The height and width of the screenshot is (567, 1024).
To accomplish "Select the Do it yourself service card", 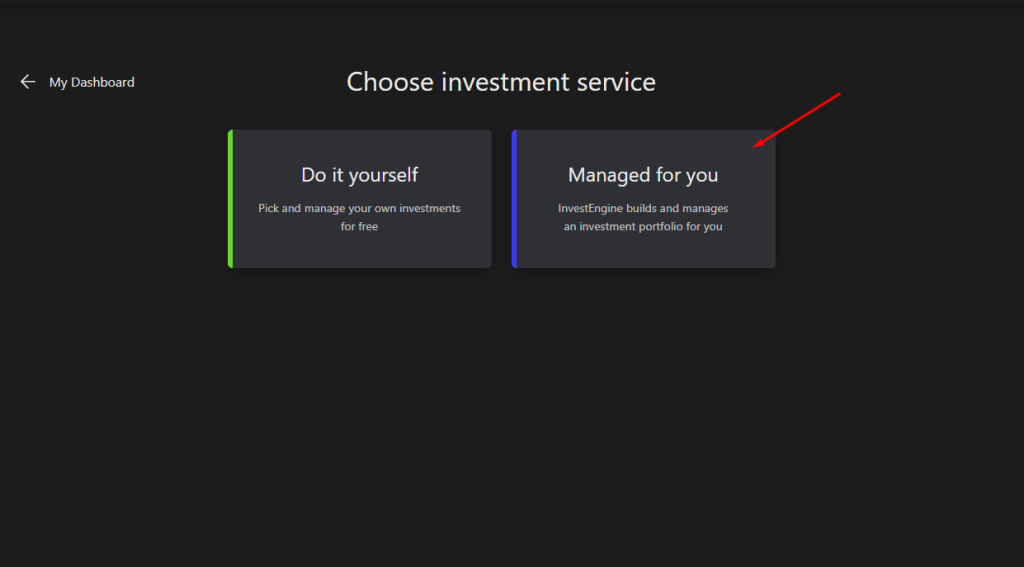I will [360, 199].
